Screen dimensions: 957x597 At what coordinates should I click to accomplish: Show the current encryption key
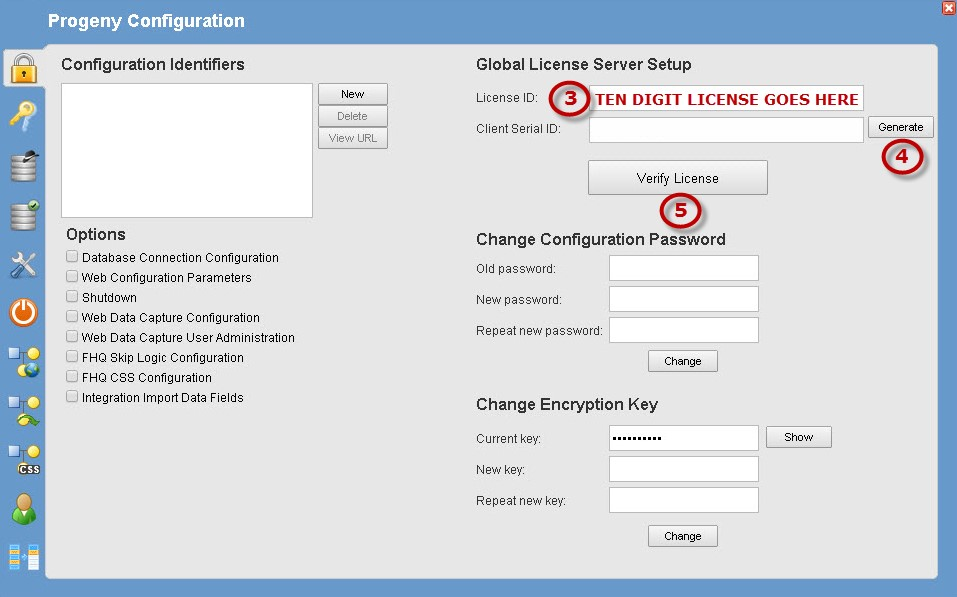click(x=798, y=437)
